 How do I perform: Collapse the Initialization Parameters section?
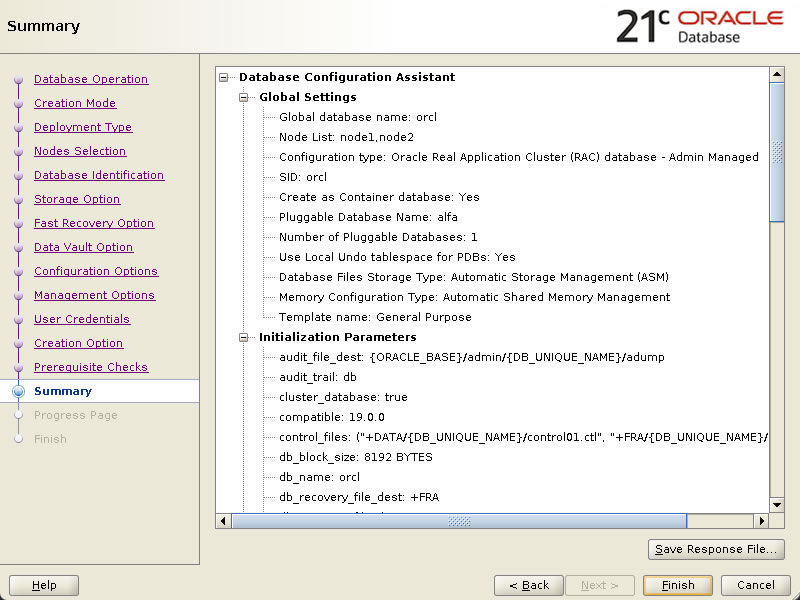click(243, 337)
